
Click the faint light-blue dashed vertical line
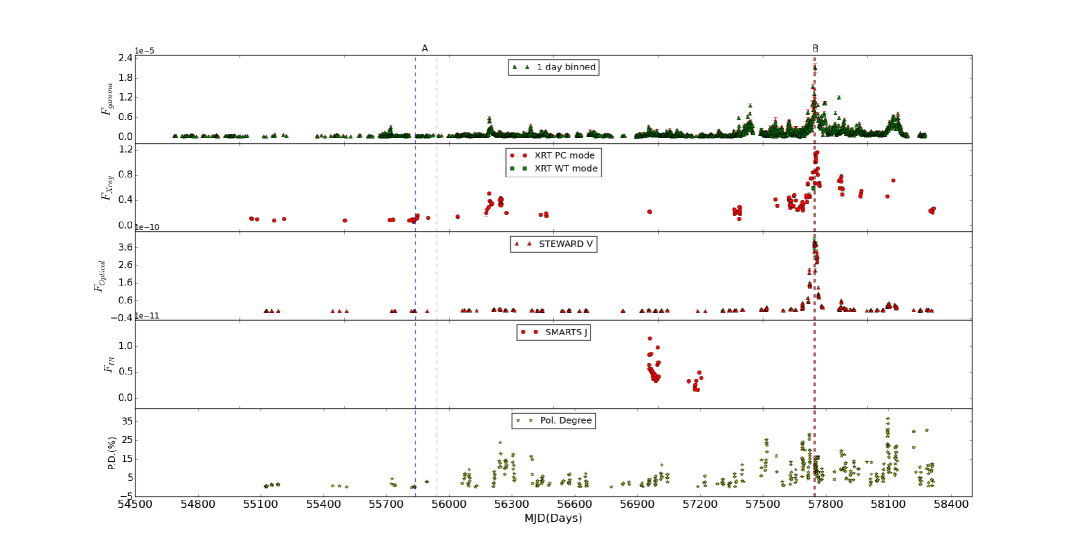click(x=437, y=276)
